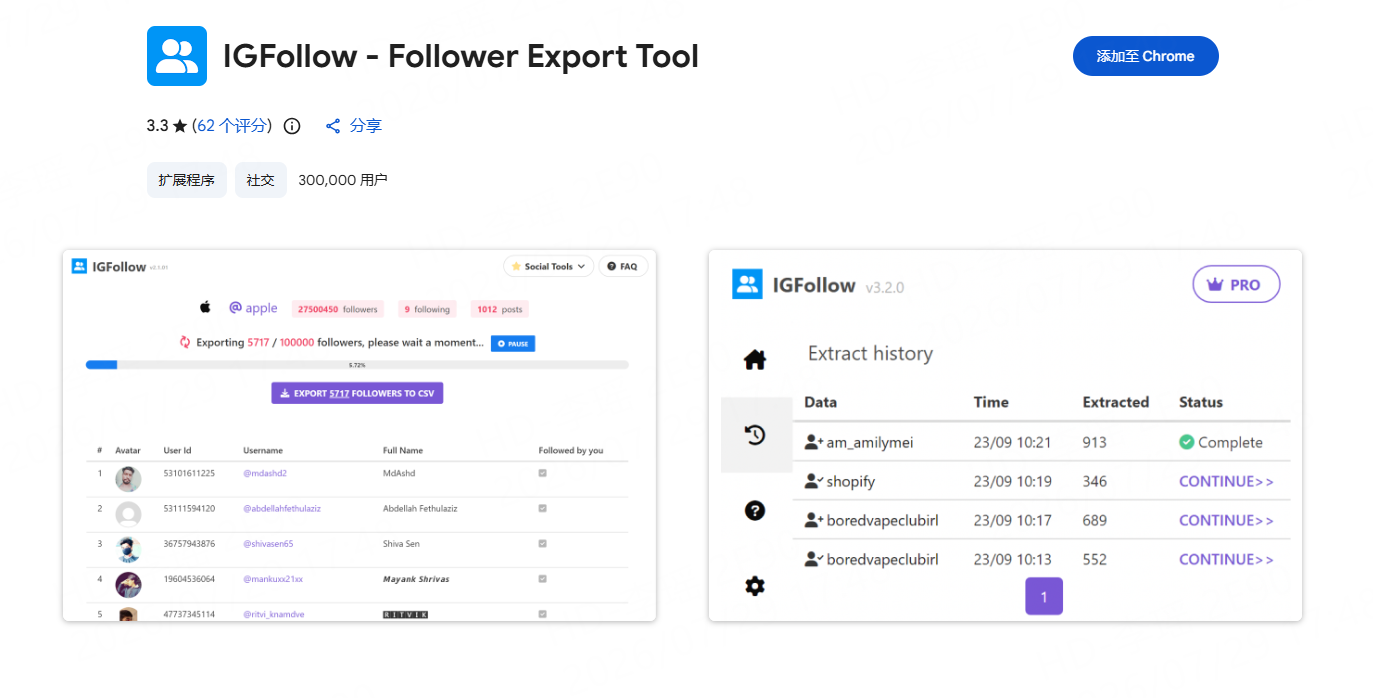The height and width of the screenshot is (698, 1373).
Task: Click the @apple username link
Action: [x=254, y=308]
